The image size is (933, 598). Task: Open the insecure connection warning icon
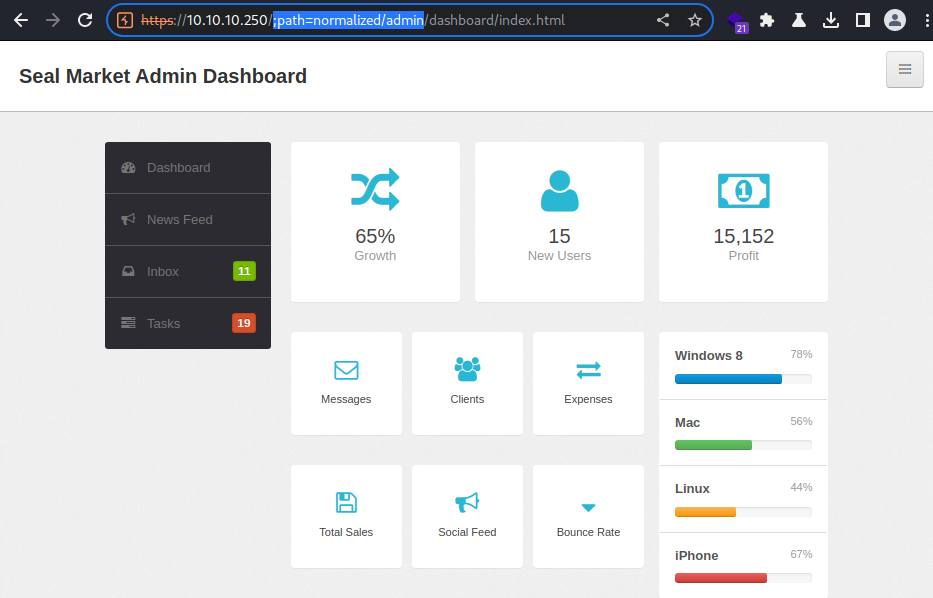pyautogui.click(x=125, y=20)
